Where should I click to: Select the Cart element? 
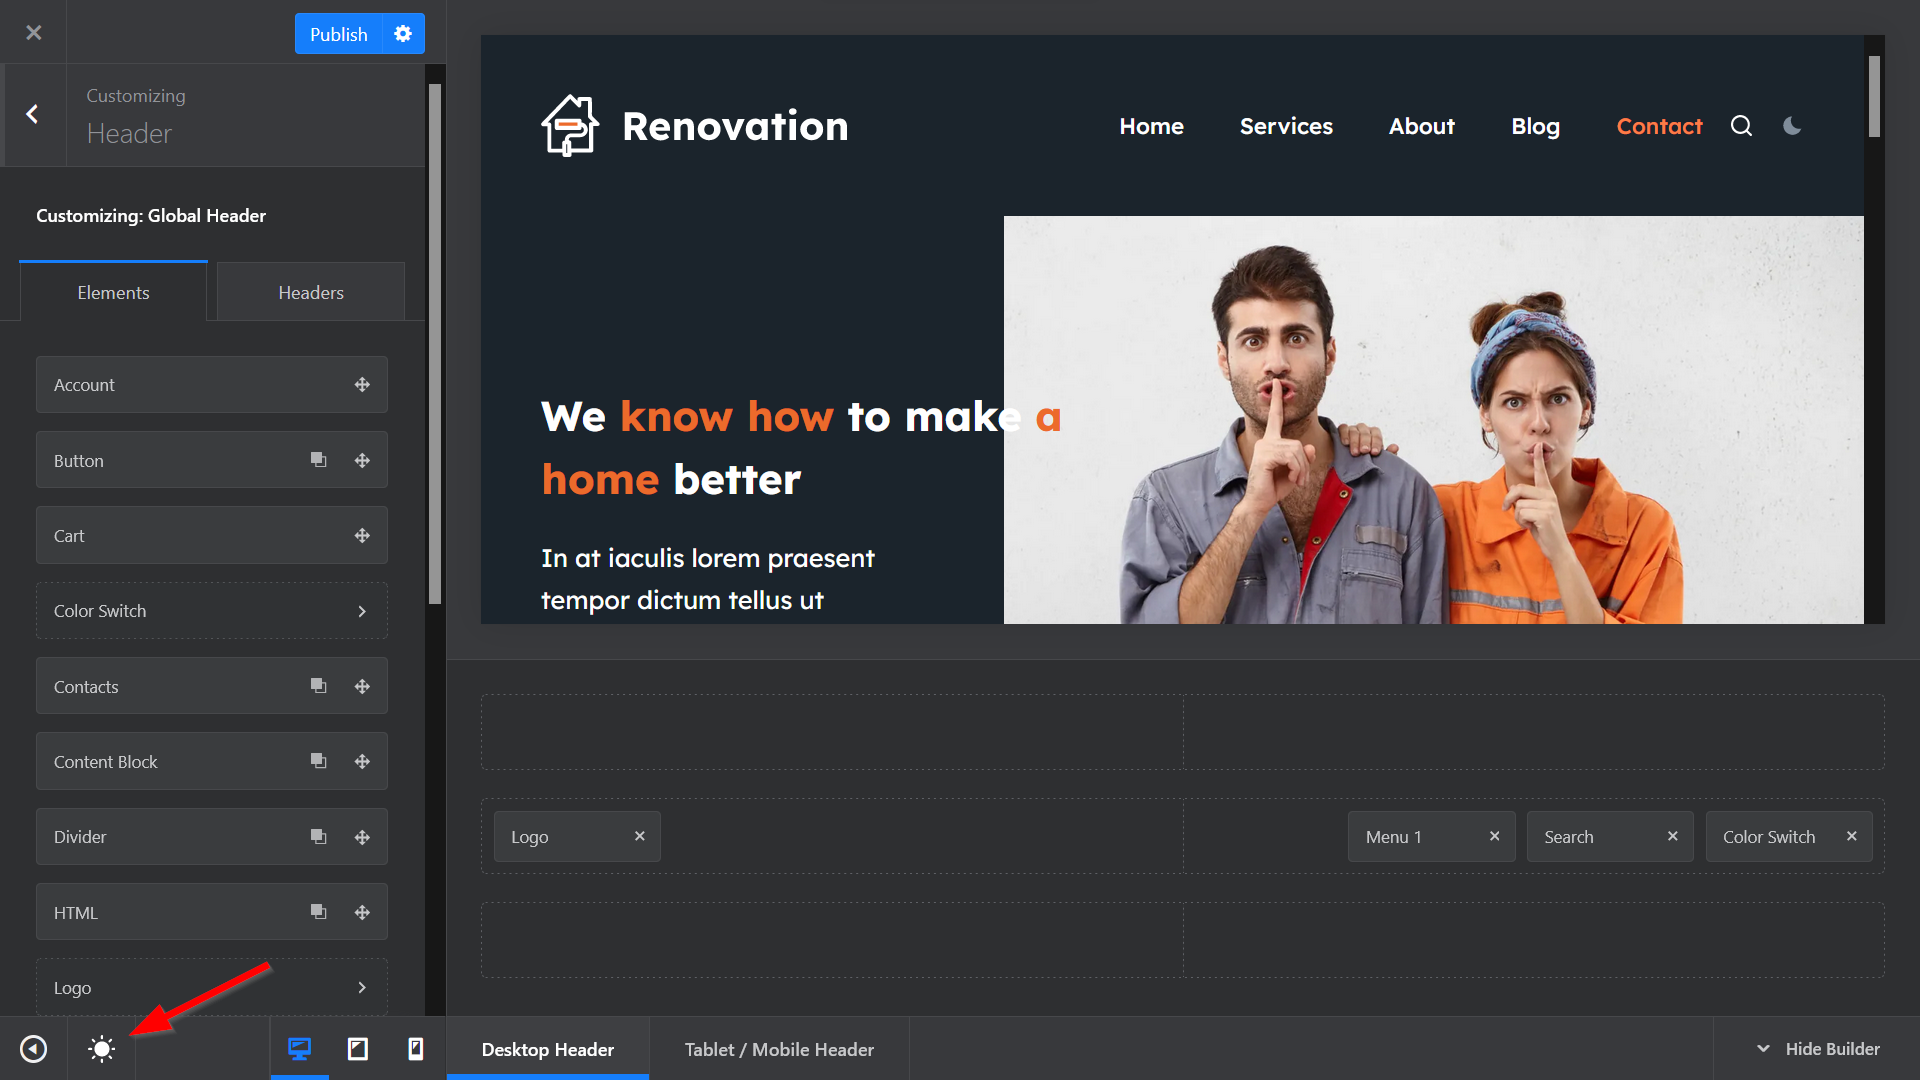coord(212,536)
